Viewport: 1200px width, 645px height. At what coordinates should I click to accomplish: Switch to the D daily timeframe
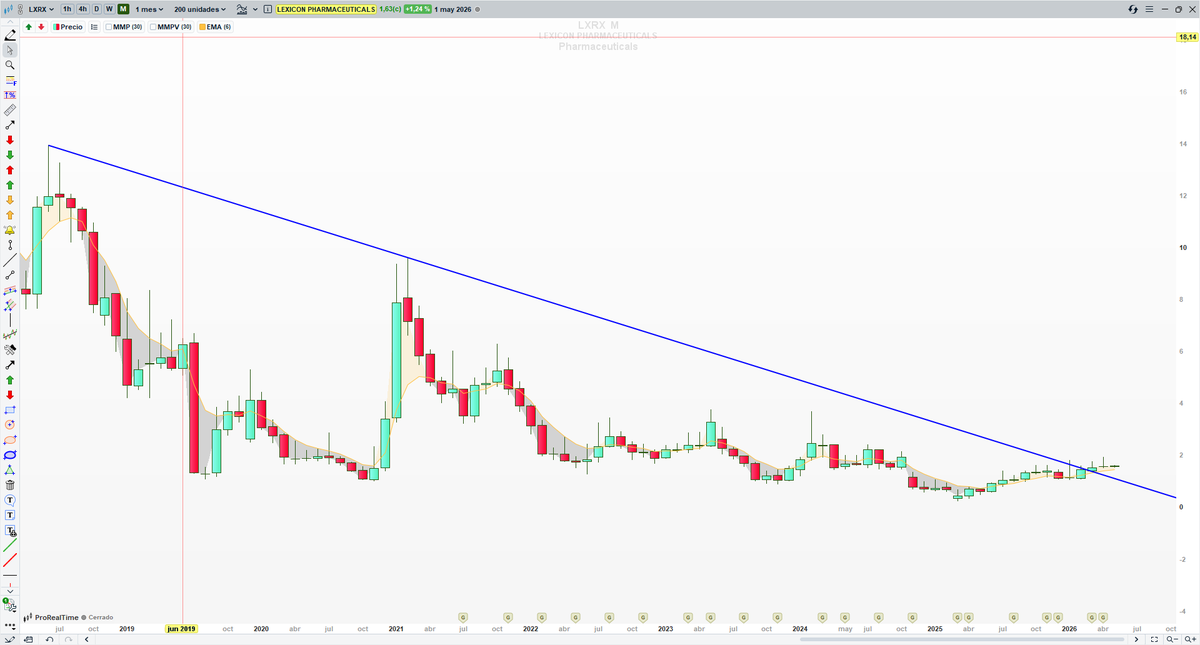pyautogui.click(x=96, y=9)
